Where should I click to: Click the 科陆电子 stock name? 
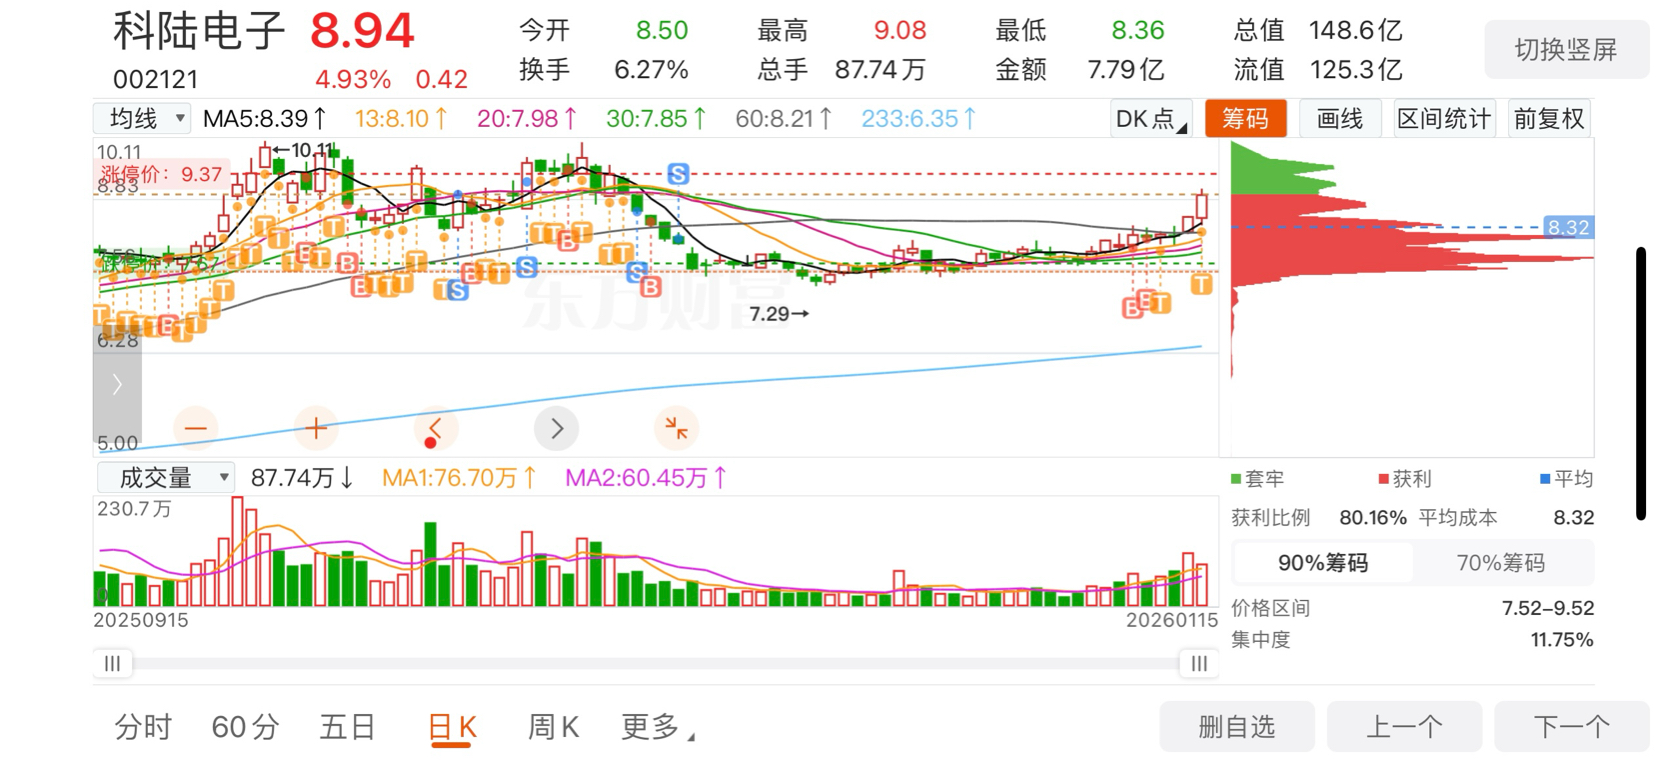pyautogui.click(x=199, y=31)
